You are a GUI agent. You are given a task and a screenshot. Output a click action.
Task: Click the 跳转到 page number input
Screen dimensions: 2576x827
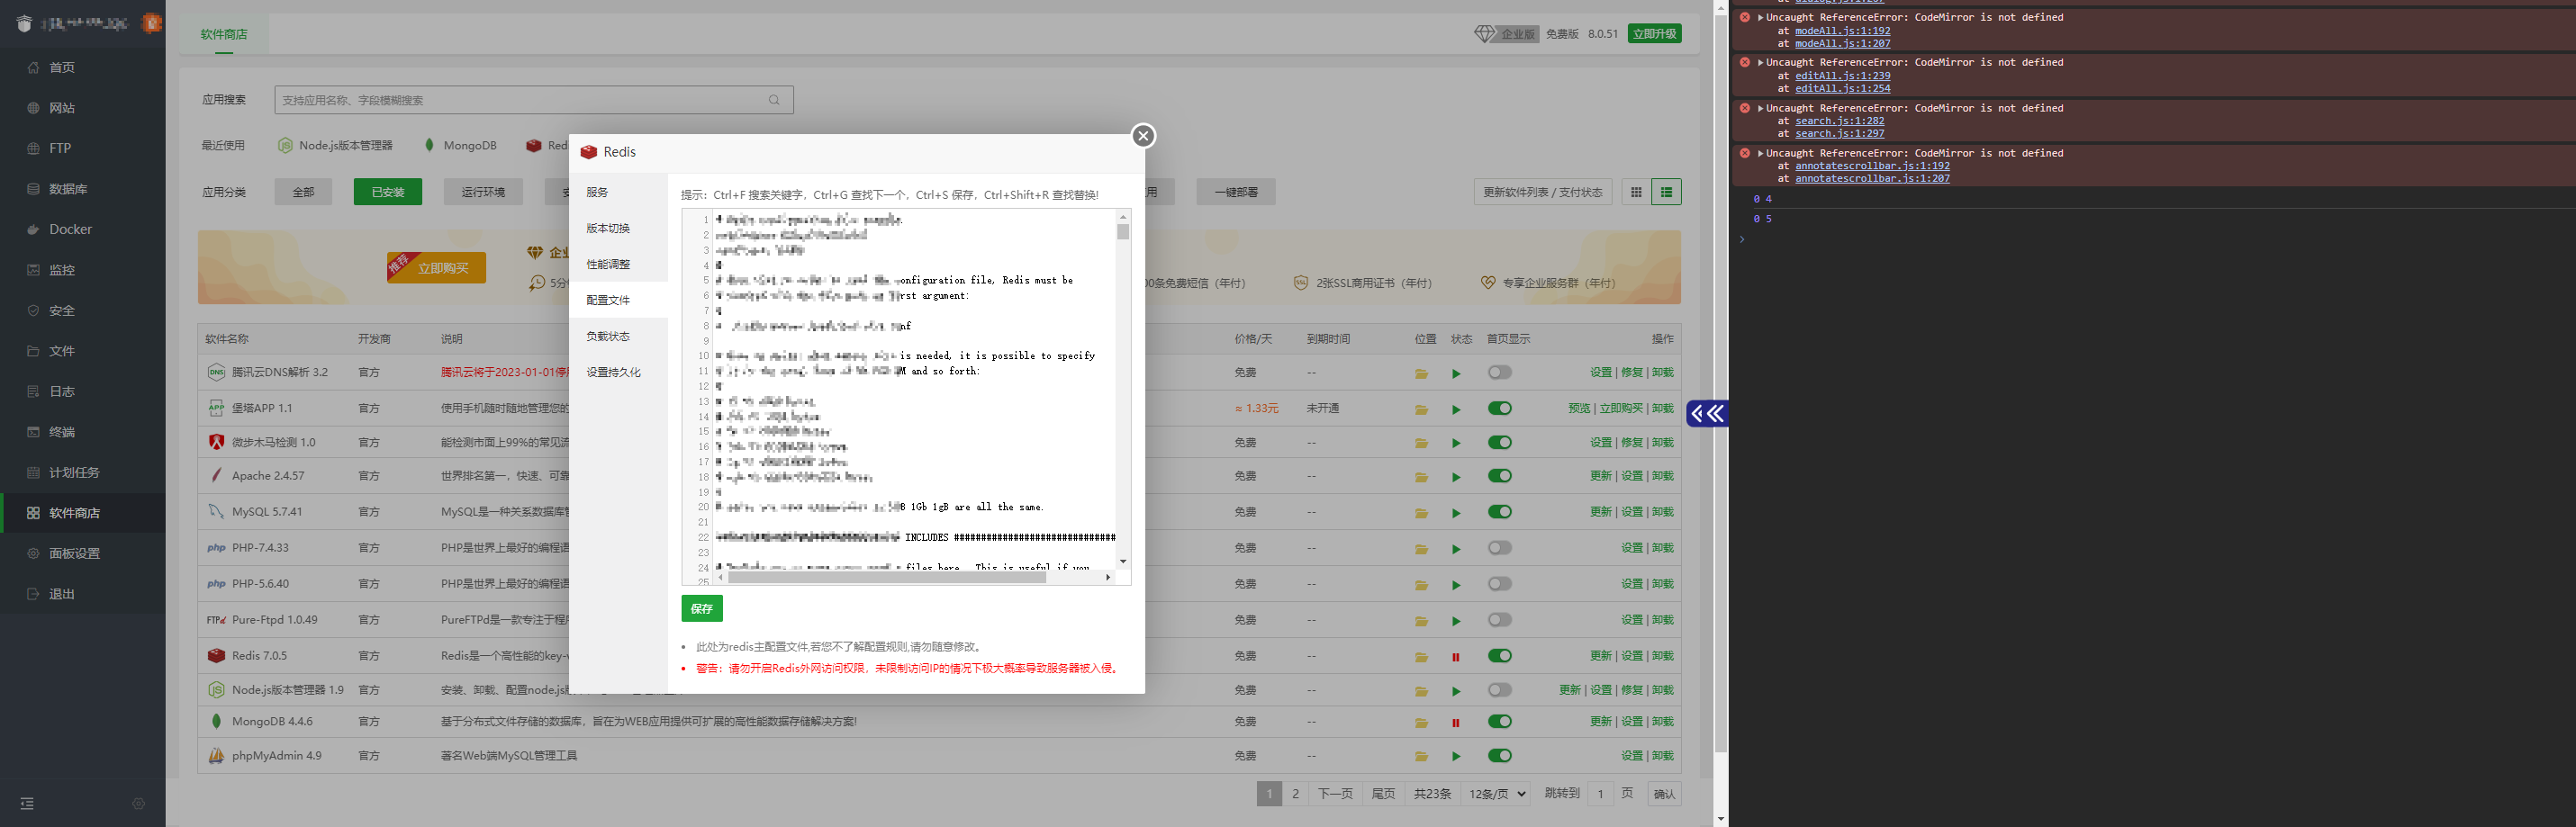1600,794
